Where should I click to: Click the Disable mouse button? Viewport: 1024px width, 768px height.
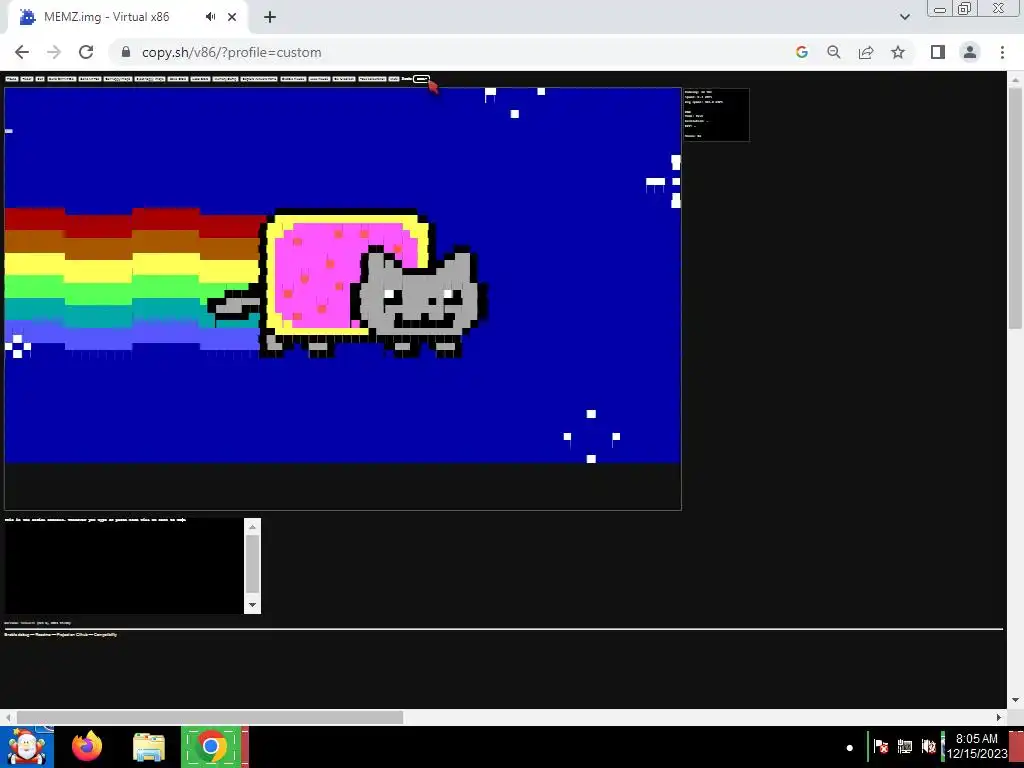tap(293, 79)
